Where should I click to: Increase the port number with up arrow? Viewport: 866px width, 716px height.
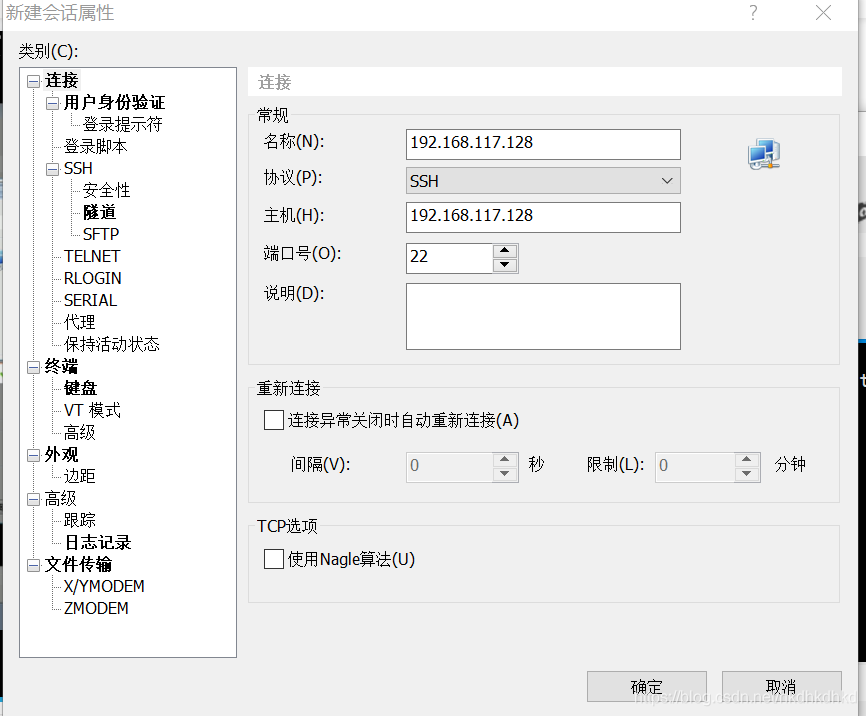[x=505, y=251]
